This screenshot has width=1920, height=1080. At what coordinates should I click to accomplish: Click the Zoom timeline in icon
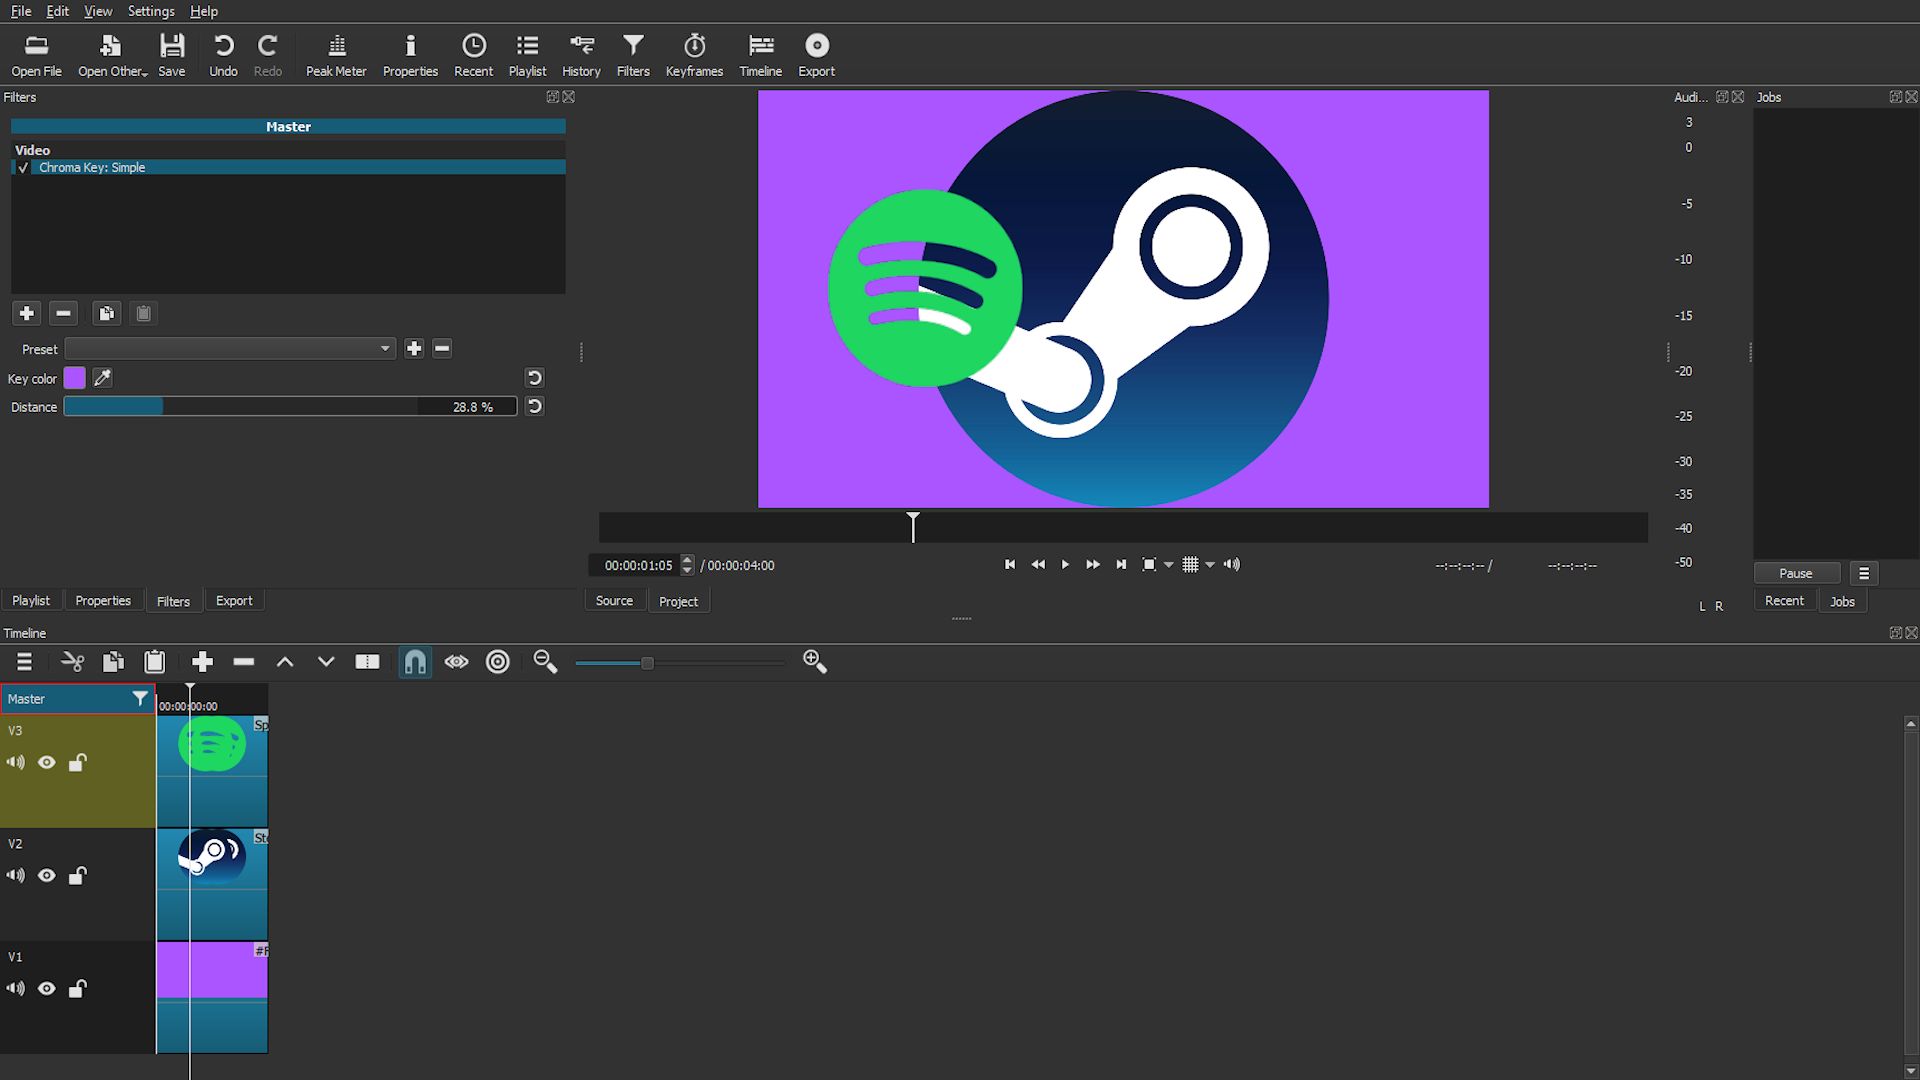[x=815, y=662]
